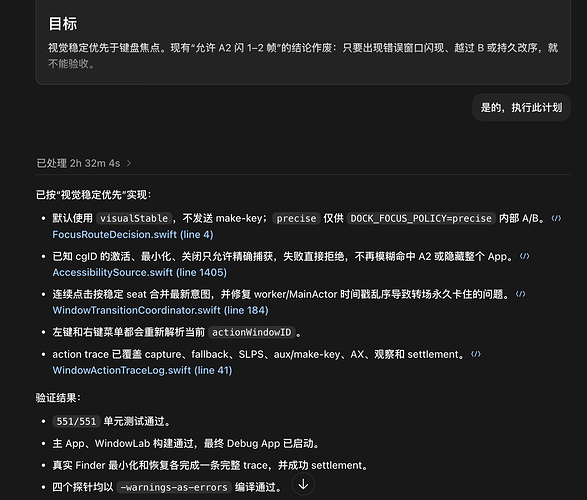Open WindowTransitionCoordinator.swift (line 184) link
This screenshot has height=500, width=587.
pyautogui.click(x=161, y=310)
